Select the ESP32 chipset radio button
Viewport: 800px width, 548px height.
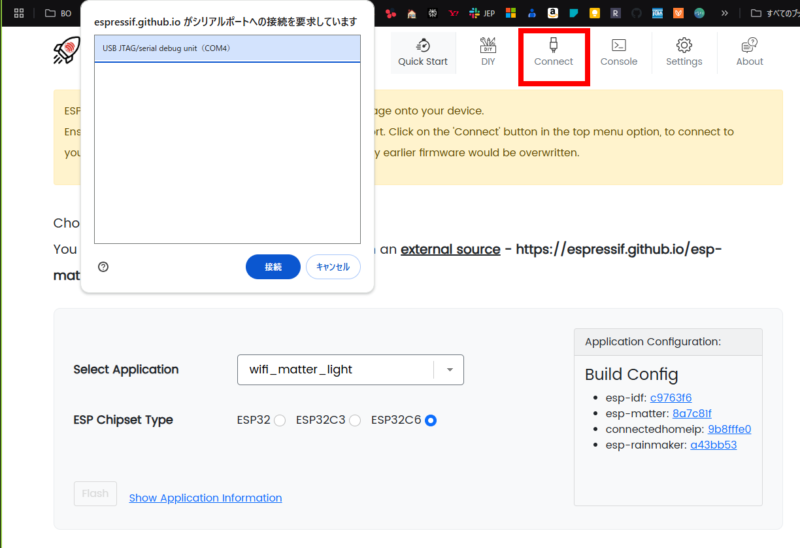[x=280, y=421]
